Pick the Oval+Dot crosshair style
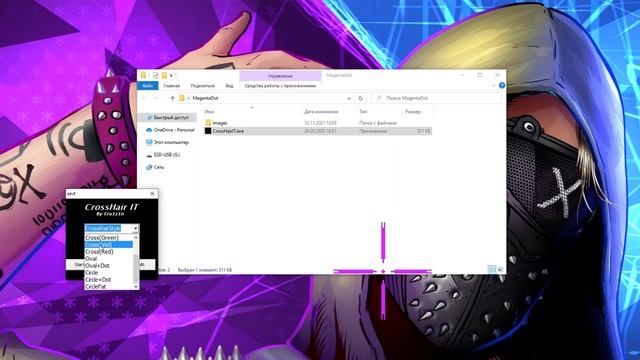The height and width of the screenshot is (360, 640). pos(109,265)
